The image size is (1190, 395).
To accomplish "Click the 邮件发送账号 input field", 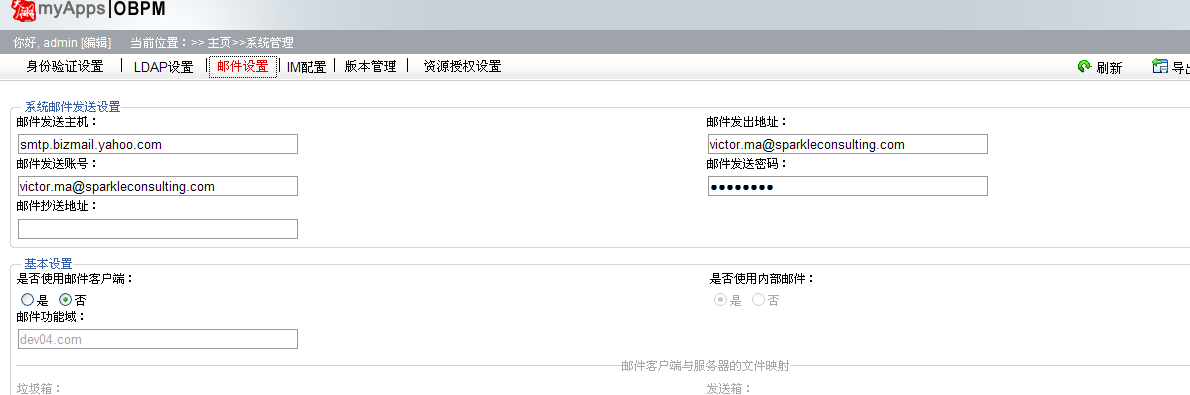I will tap(158, 186).
